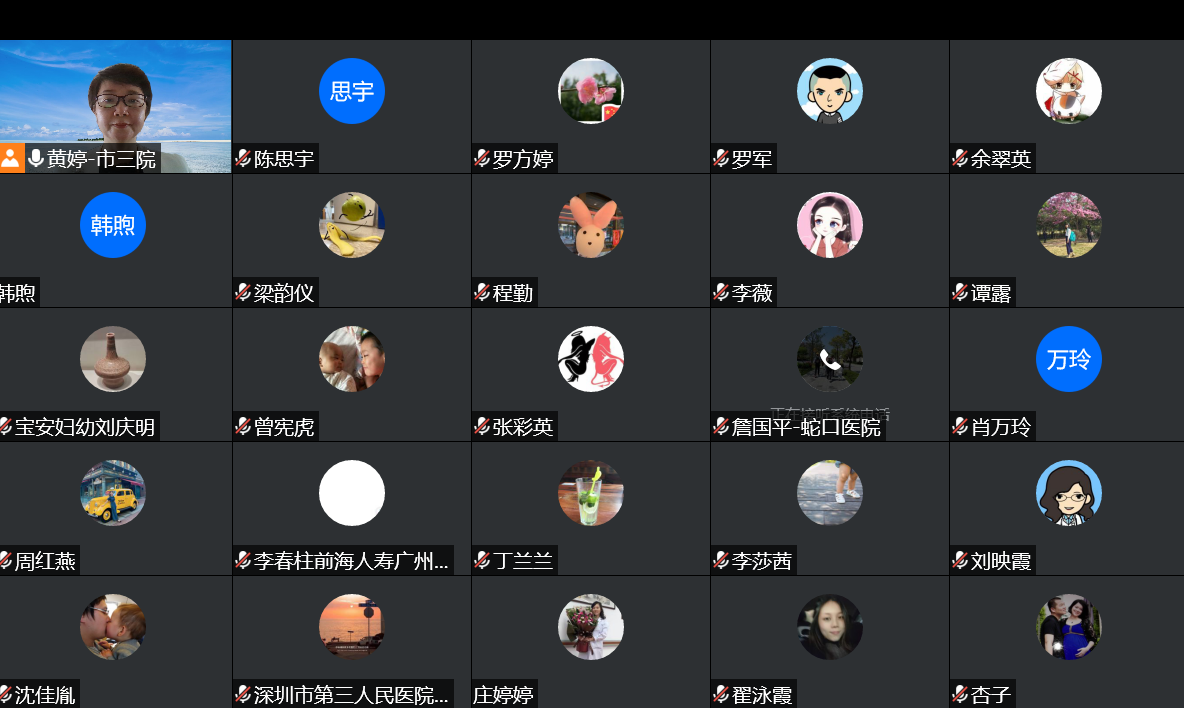Click the phone call icon on 詹国平 tile
This screenshot has width=1184, height=708.
pos(830,359)
